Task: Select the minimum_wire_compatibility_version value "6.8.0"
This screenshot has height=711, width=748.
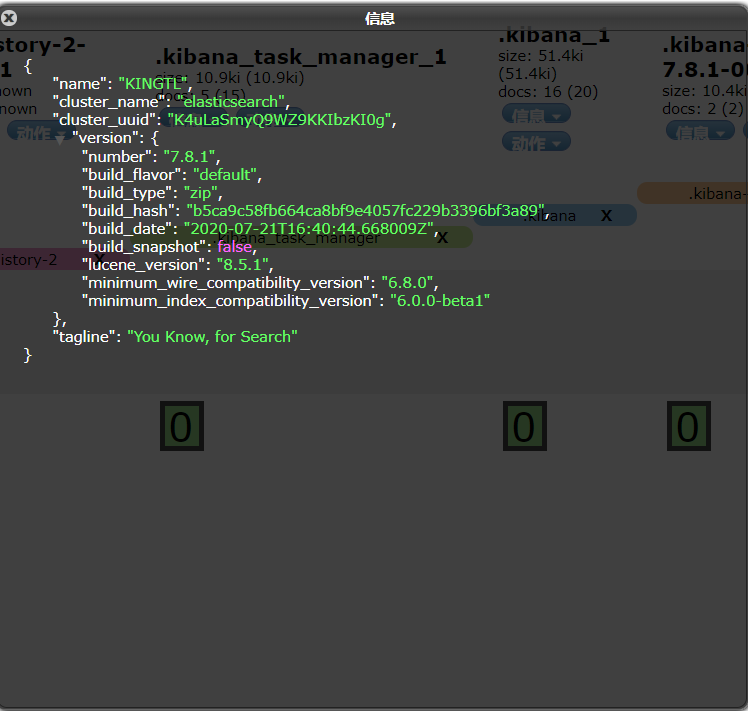Action: click(x=407, y=282)
